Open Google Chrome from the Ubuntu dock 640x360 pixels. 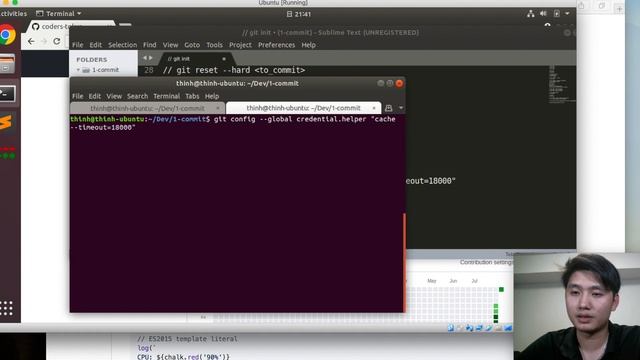click(7, 35)
